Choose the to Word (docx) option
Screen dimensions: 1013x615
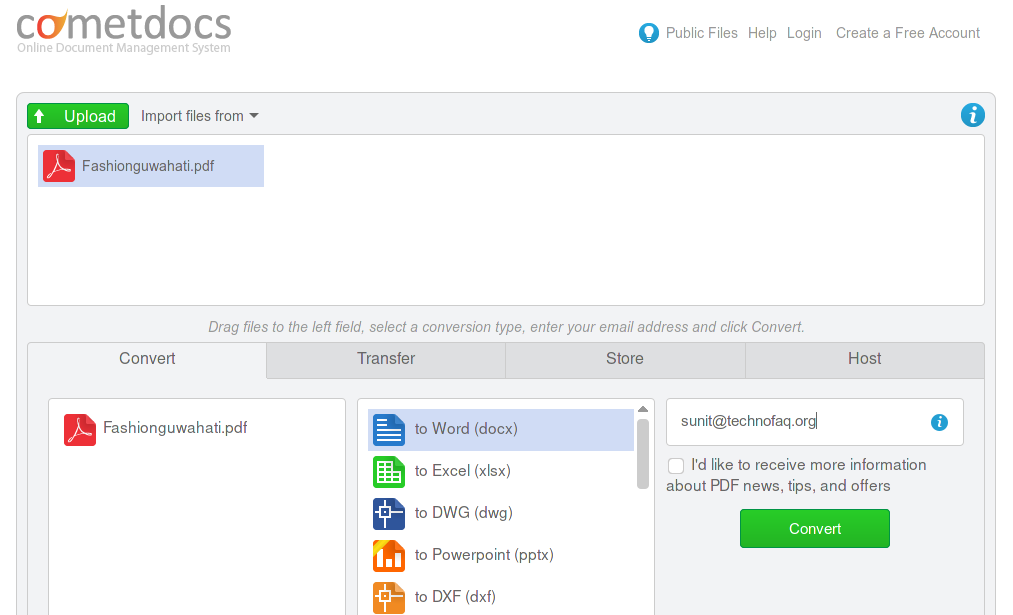(x=501, y=430)
